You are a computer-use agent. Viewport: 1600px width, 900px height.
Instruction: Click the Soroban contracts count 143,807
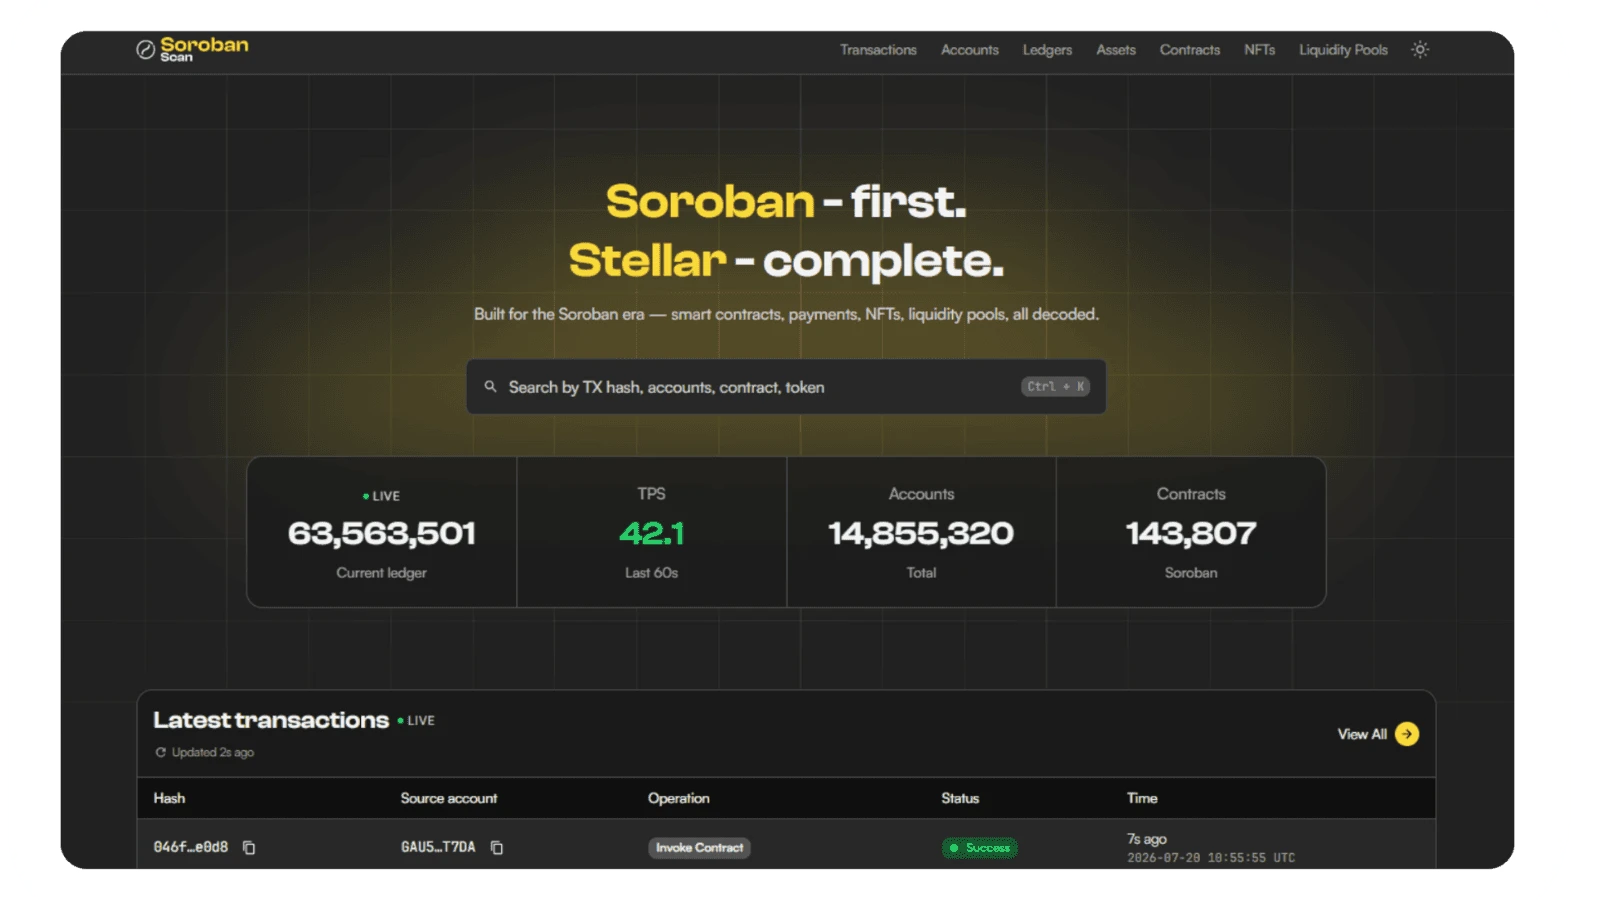(1191, 534)
